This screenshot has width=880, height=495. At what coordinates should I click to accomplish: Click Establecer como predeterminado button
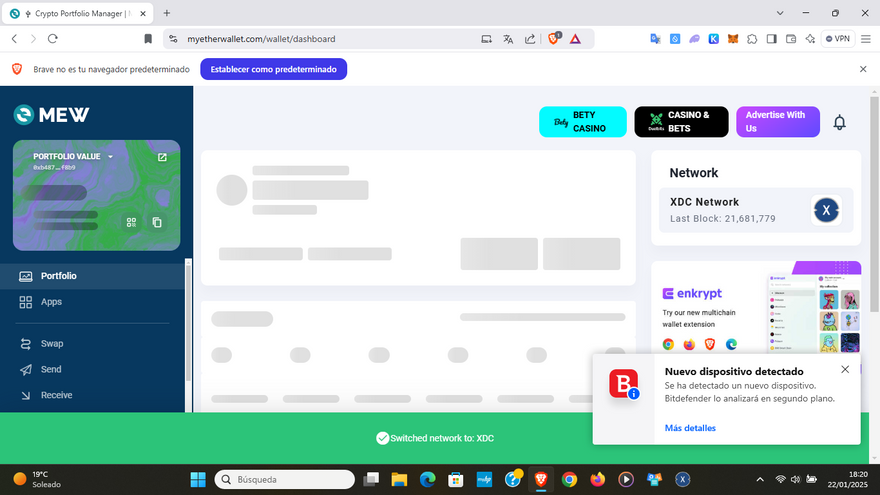pyautogui.click(x=274, y=69)
